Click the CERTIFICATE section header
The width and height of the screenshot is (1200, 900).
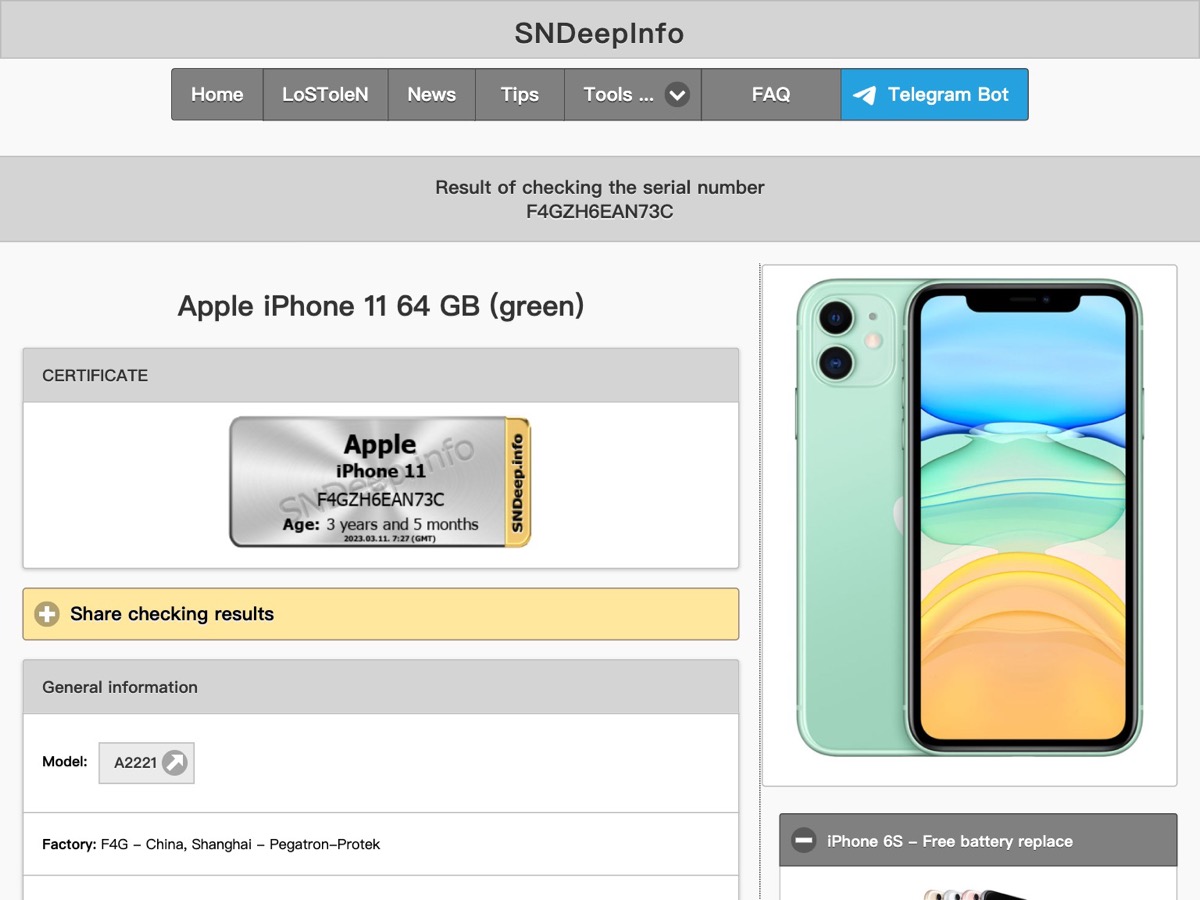(381, 376)
